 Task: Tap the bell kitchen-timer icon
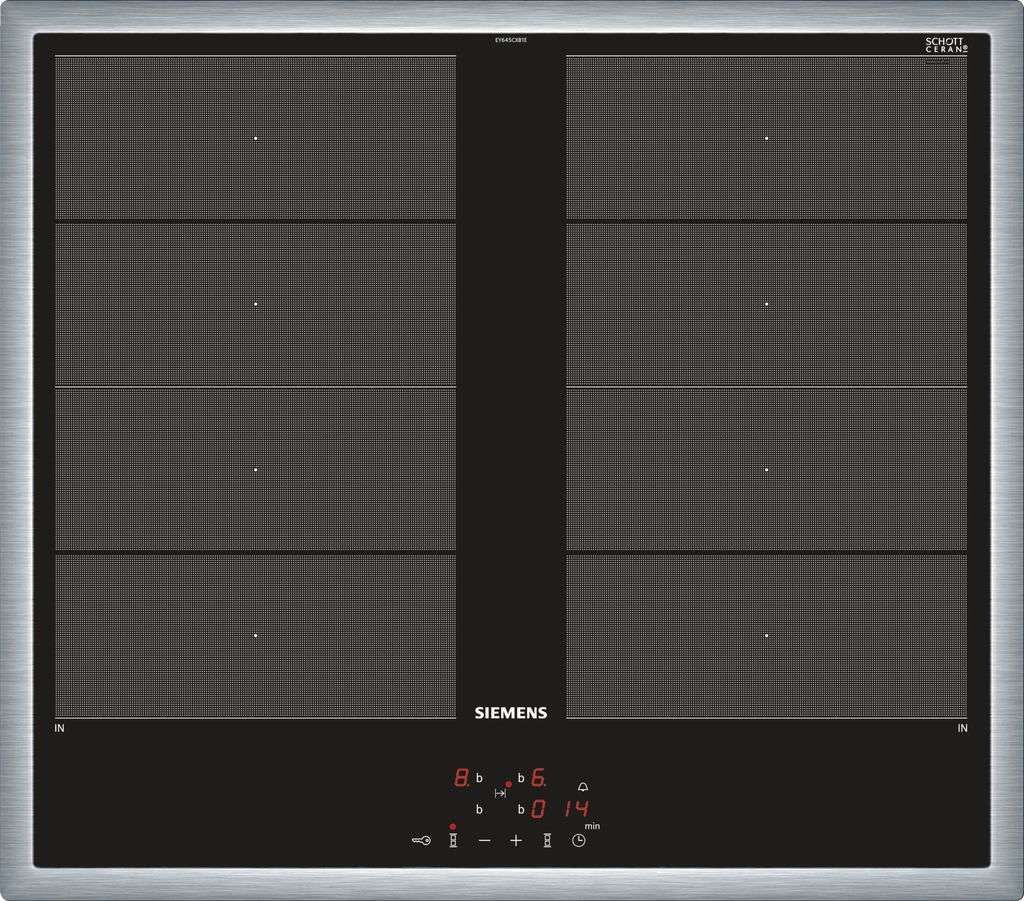tap(583, 787)
